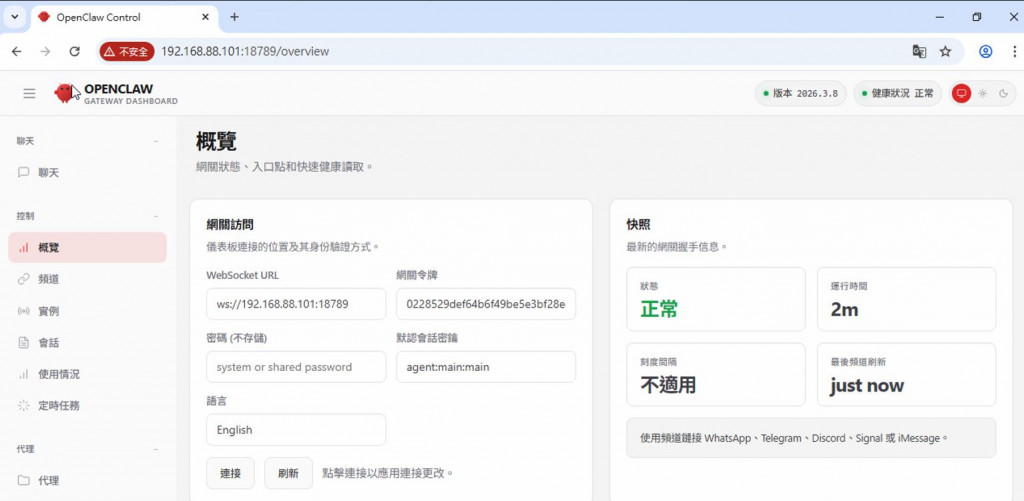Viewport: 1024px width, 501px height.
Task: Open the browser profile avatar icon
Action: pos(985,52)
